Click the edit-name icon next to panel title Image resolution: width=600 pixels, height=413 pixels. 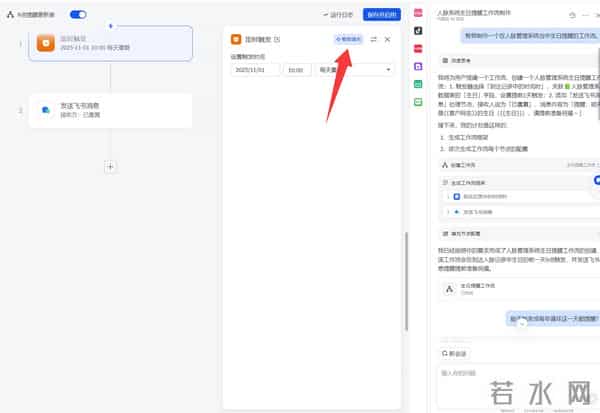[277, 39]
